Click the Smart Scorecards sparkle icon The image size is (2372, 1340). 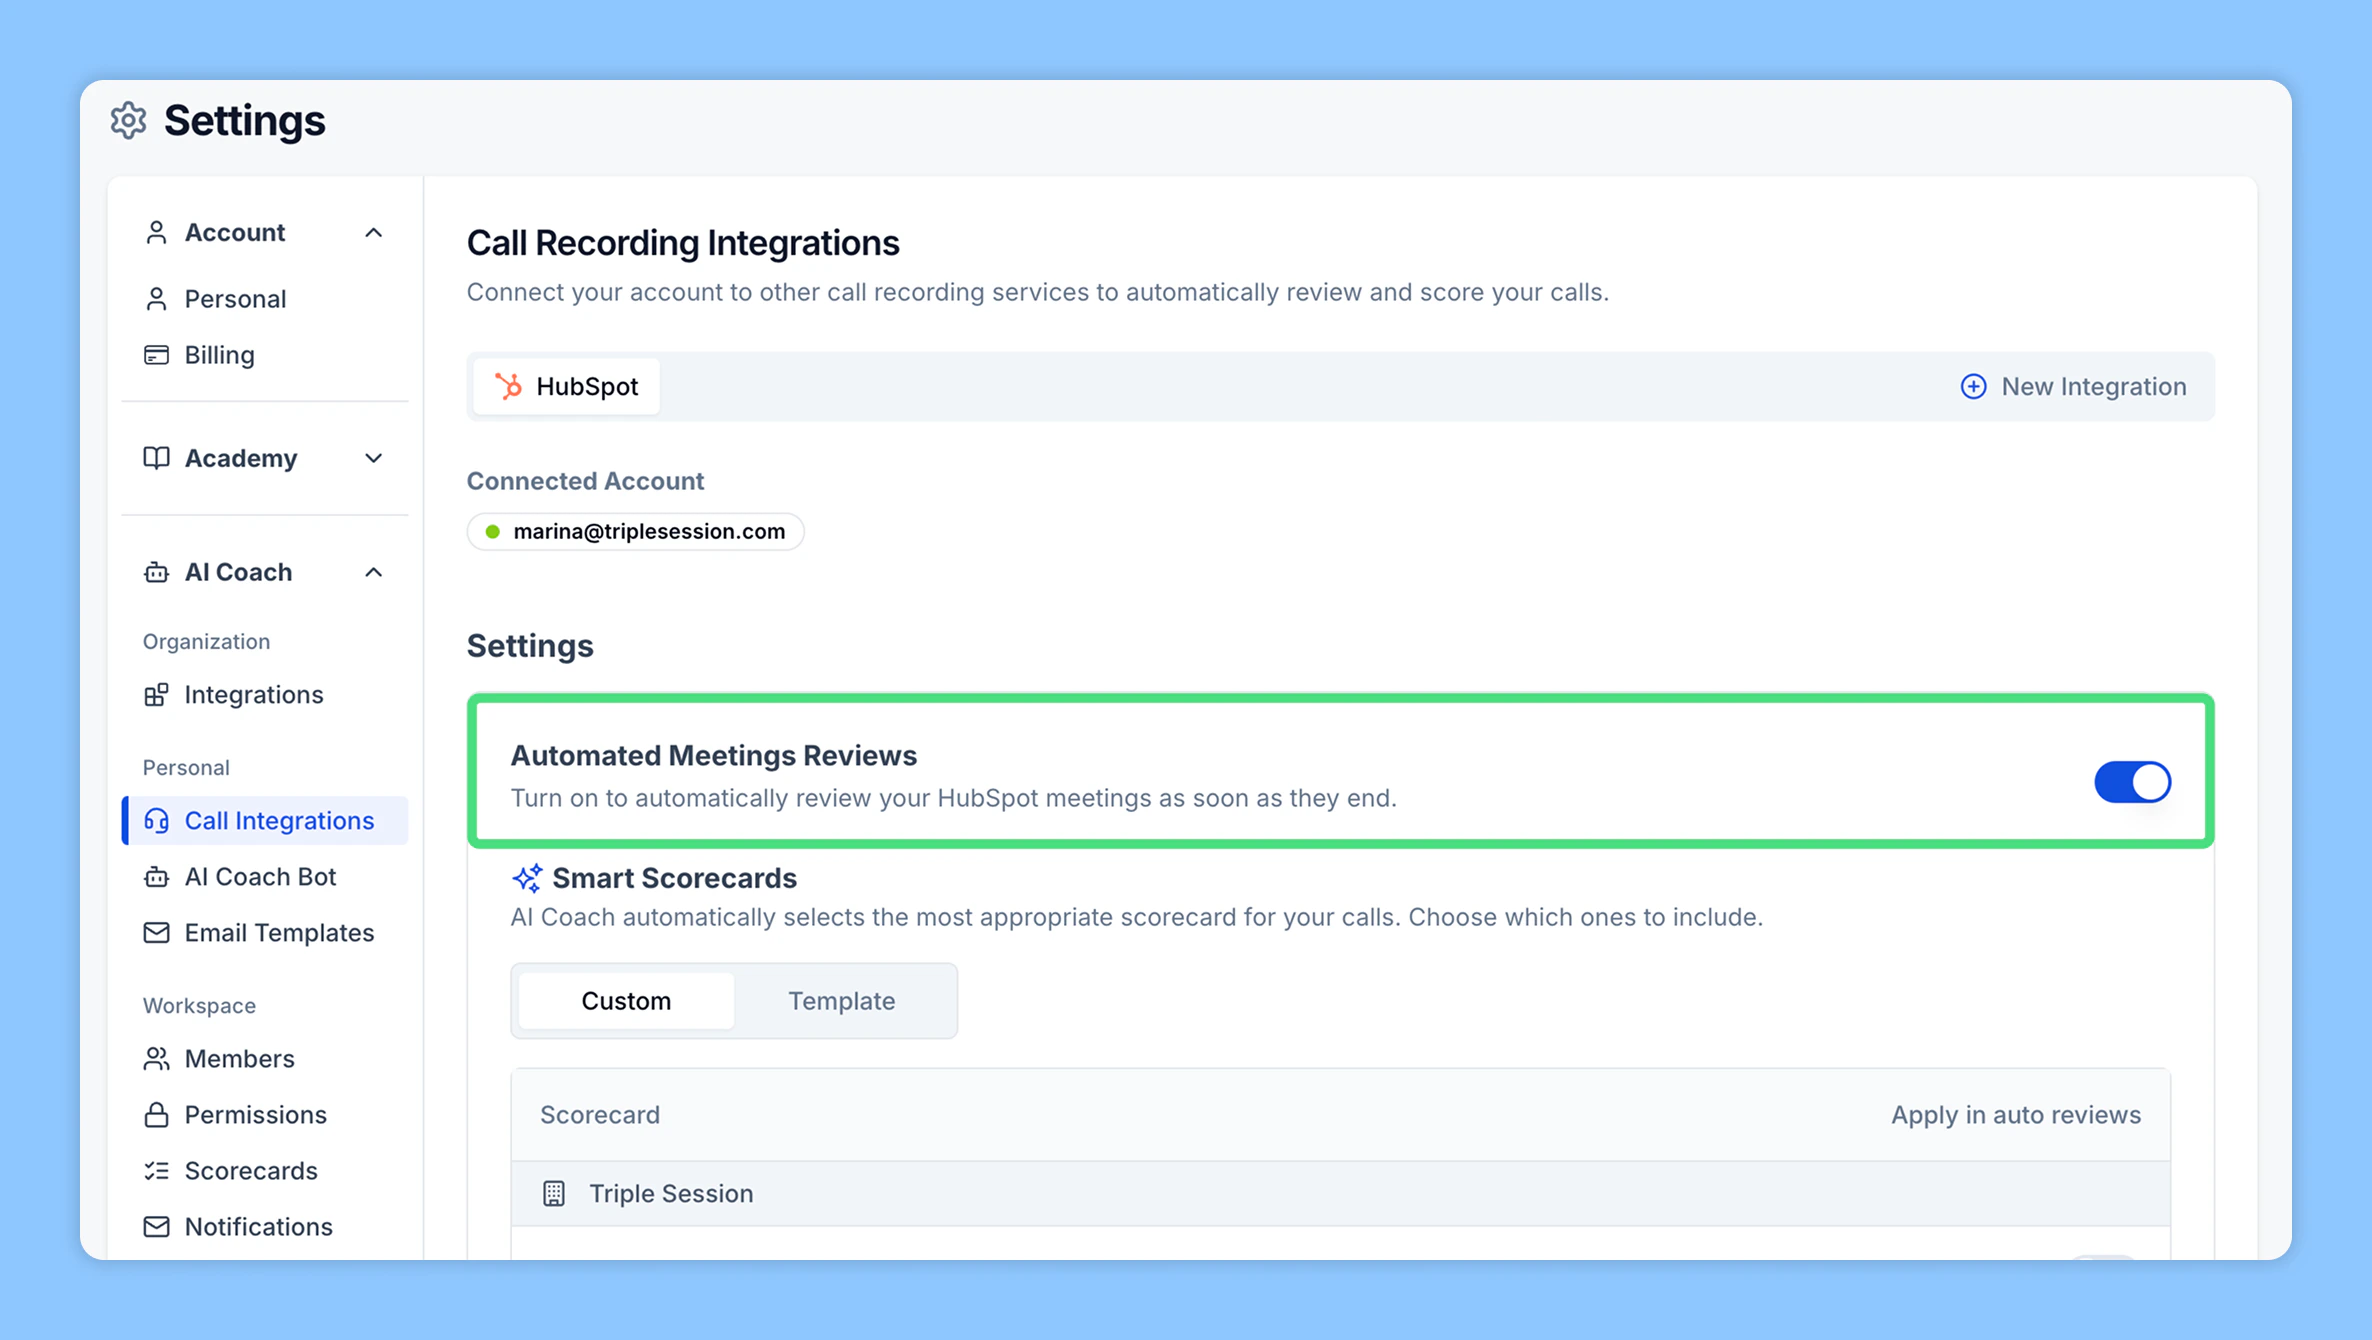527,878
